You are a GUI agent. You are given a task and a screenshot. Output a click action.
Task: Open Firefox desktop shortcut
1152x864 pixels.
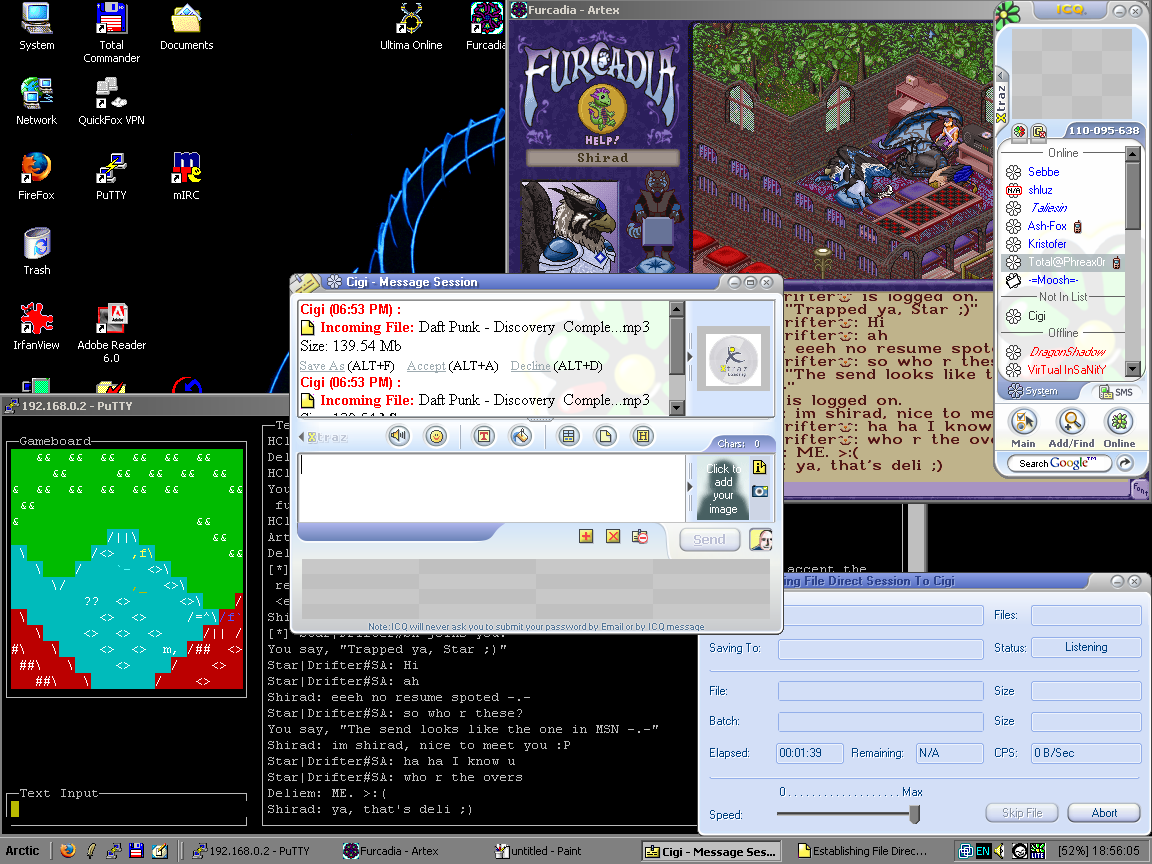click(36, 176)
